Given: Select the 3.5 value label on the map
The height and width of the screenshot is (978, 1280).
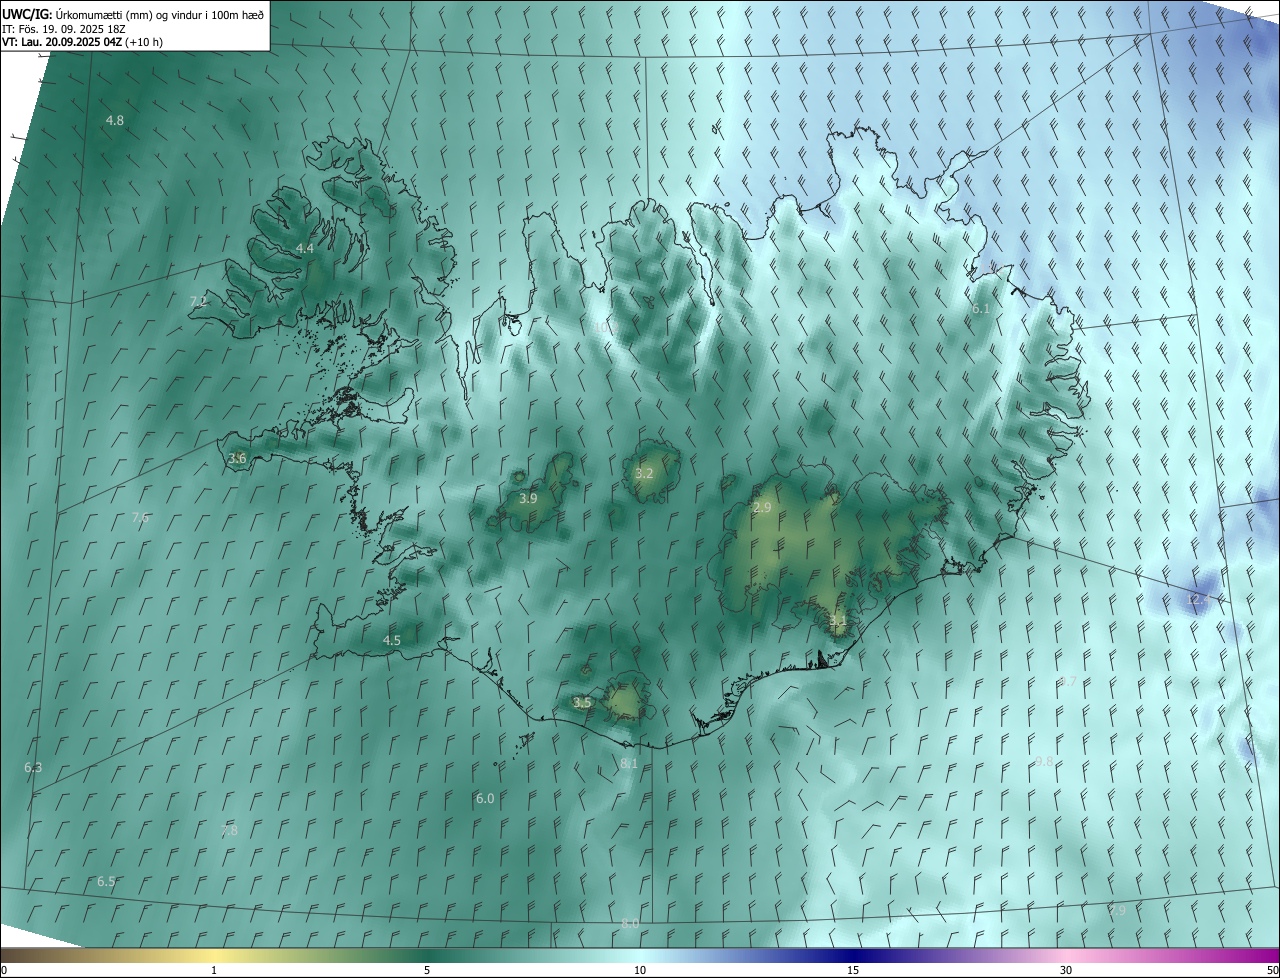Looking at the screenshot, I should pyautogui.click(x=582, y=703).
